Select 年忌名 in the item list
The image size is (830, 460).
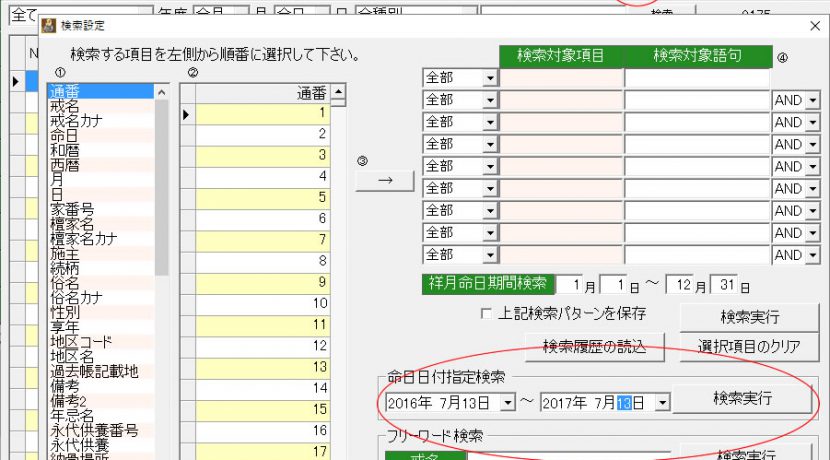point(101,416)
